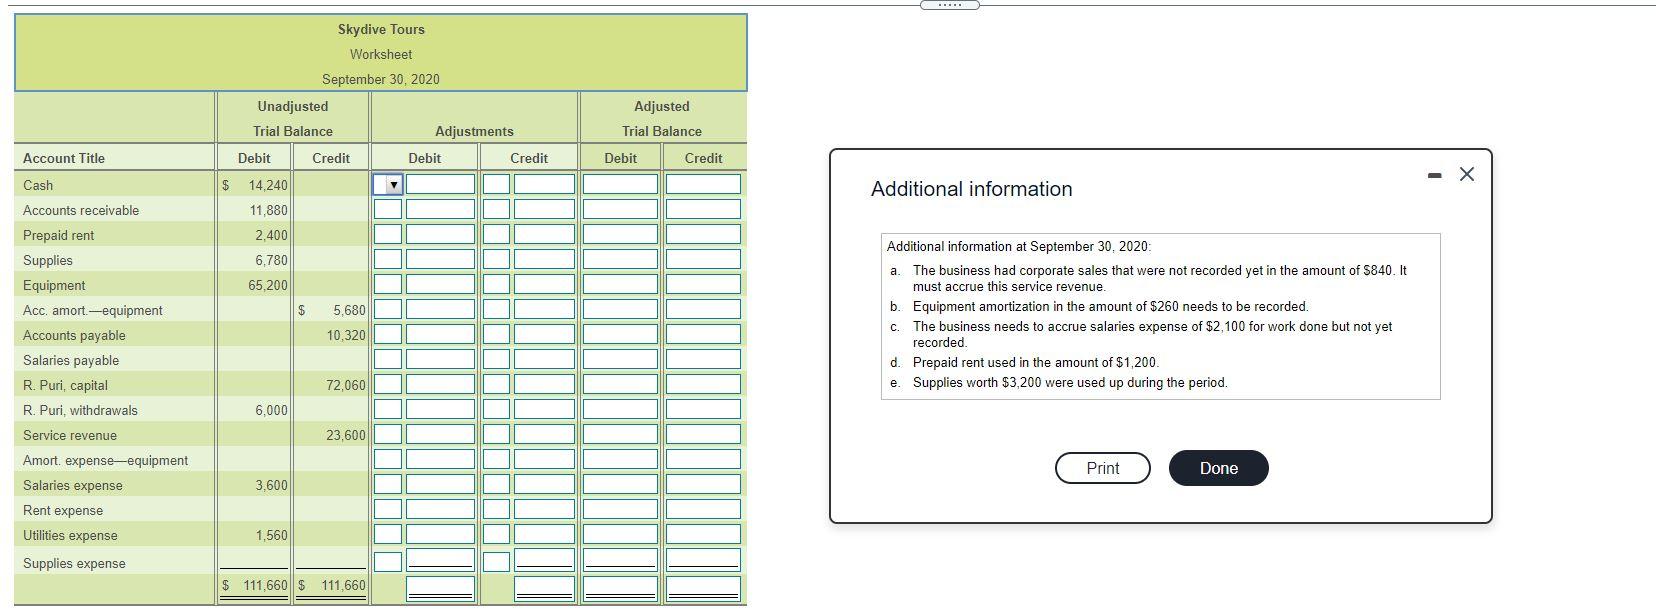Open Supplies expense adjustment debit letter dropdown

(388, 562)
